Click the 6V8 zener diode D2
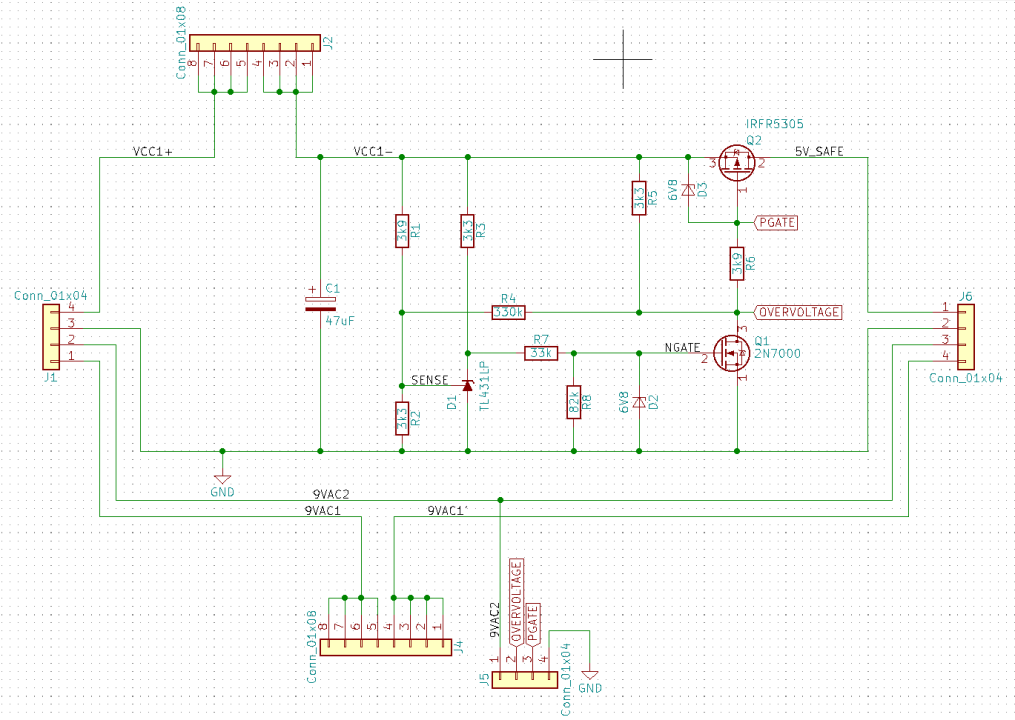1015x720 pixels. (x=638, y=400)
